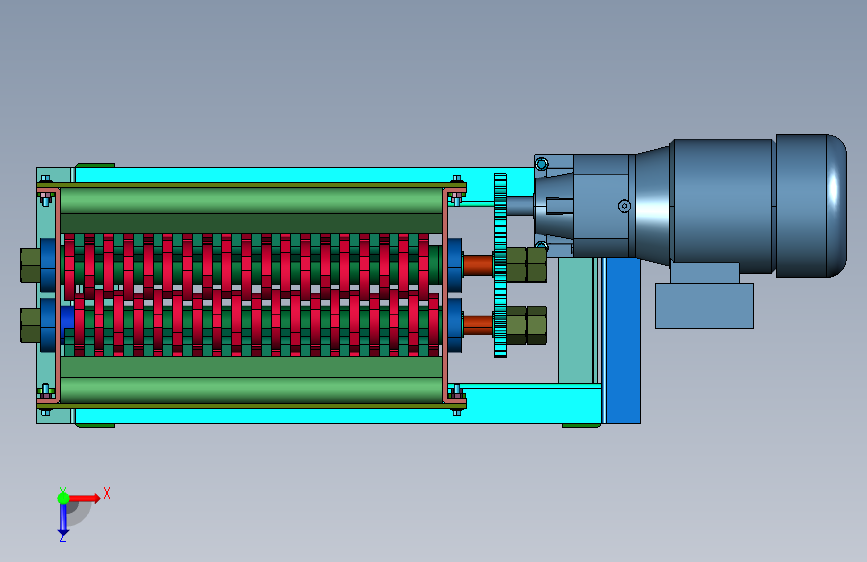Pick the top-left corner bolt of housing
The width and height of the screenshot is (867, 562).
(x=45, y=179)
